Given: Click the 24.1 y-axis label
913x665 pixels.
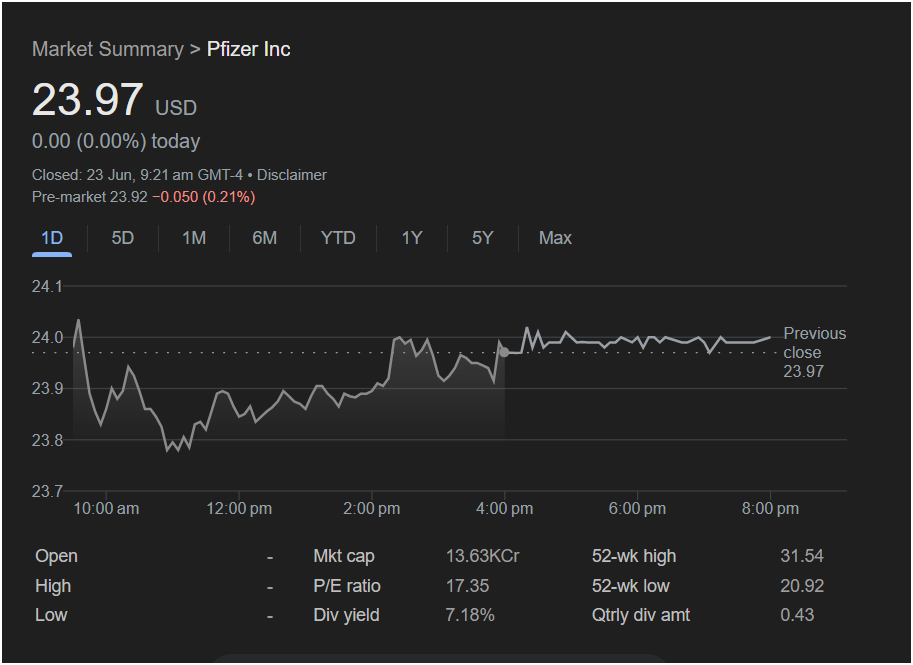Looking at the screenshot, I should point(47,286).
